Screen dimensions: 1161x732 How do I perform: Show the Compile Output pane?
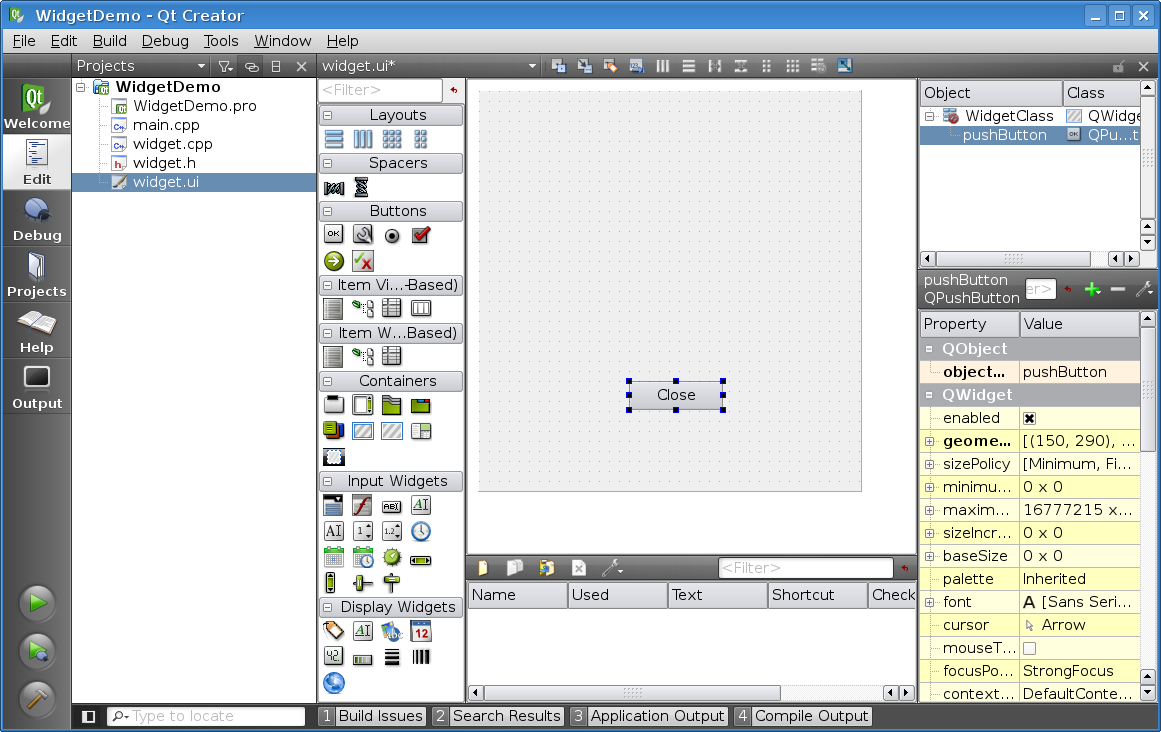click(x=803, y=716)
